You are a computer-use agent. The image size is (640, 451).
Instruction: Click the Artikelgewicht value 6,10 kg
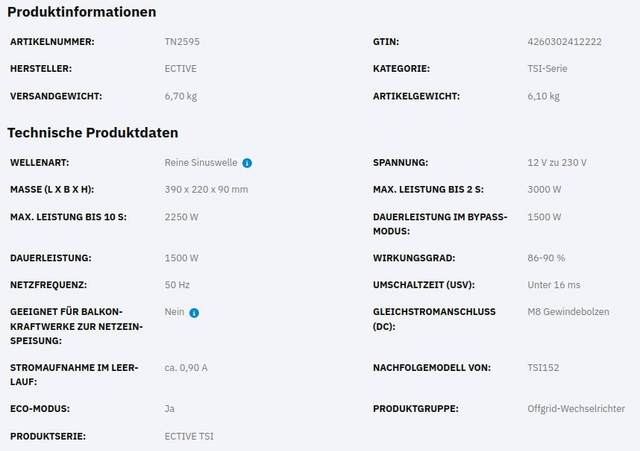(543, 96)
